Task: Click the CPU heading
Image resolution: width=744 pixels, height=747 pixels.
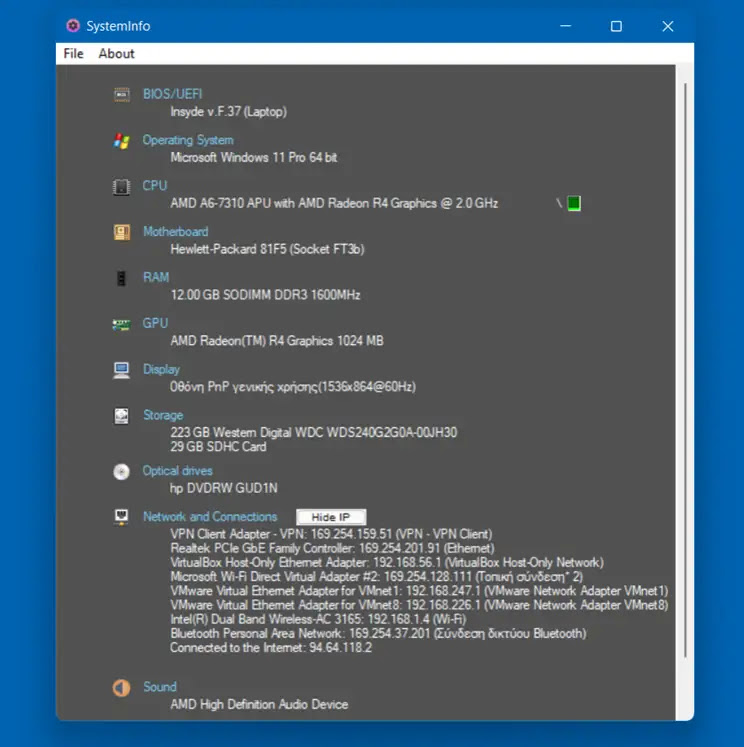Action: coord(155,186)
